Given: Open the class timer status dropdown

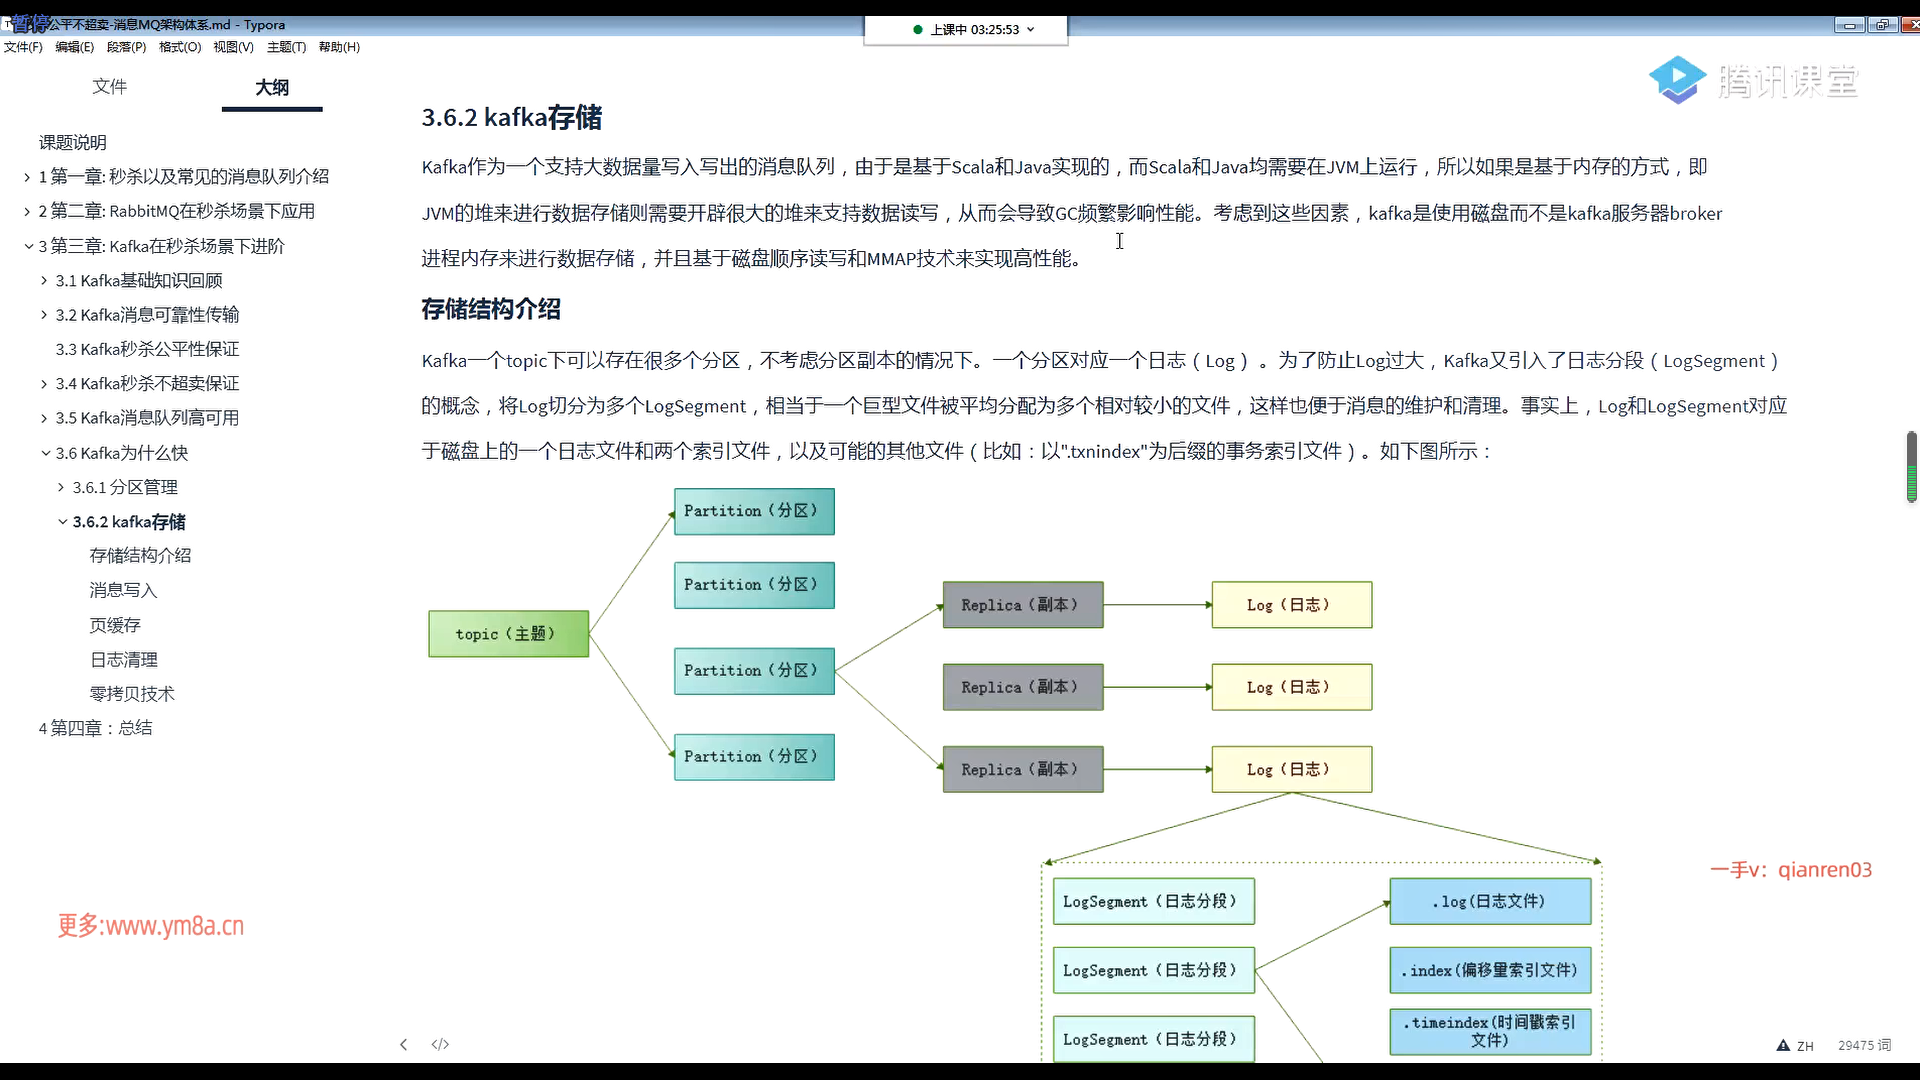Looking at the screenshot, I should [1030, 29].
